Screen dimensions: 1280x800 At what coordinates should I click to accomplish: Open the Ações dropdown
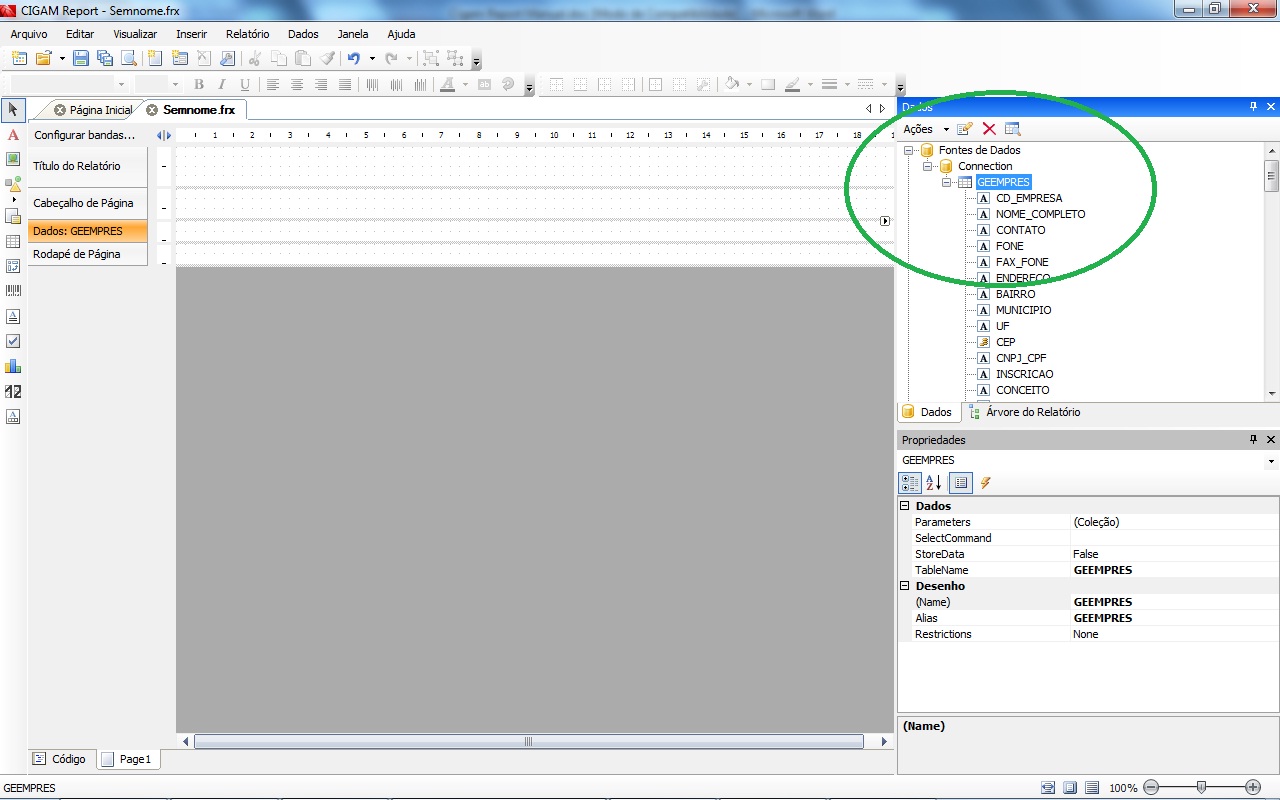point(926,129)
